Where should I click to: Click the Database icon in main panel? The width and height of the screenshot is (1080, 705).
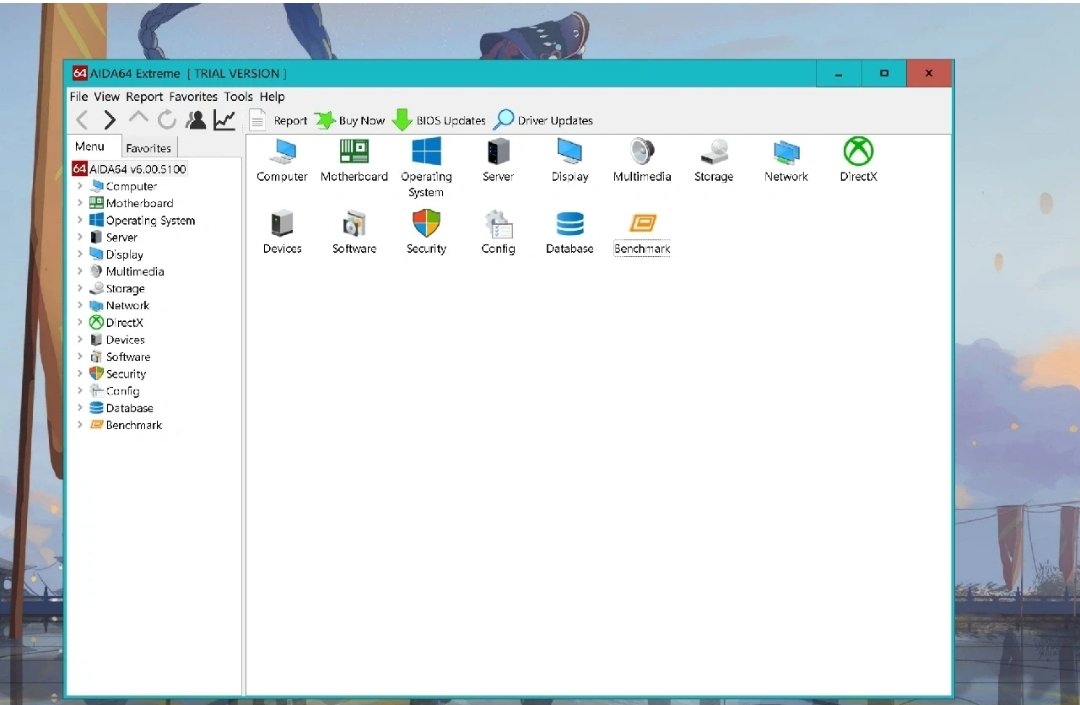click(570, 224)
